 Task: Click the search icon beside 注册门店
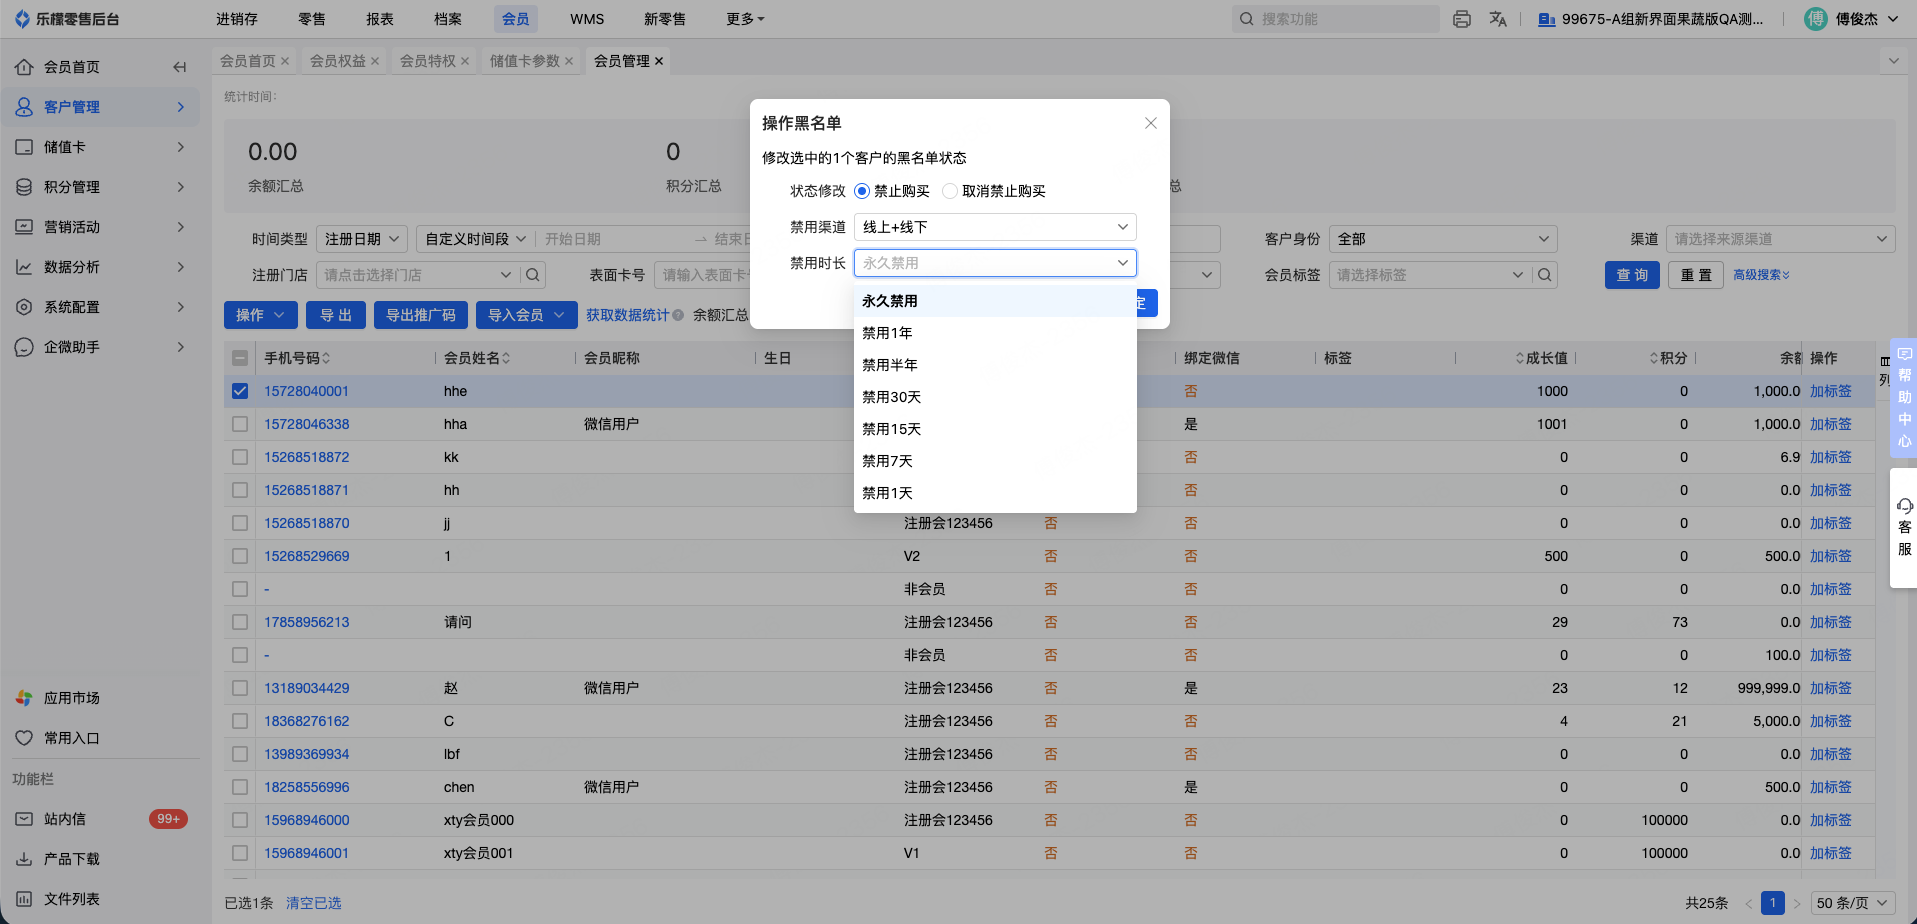(534, 275)
